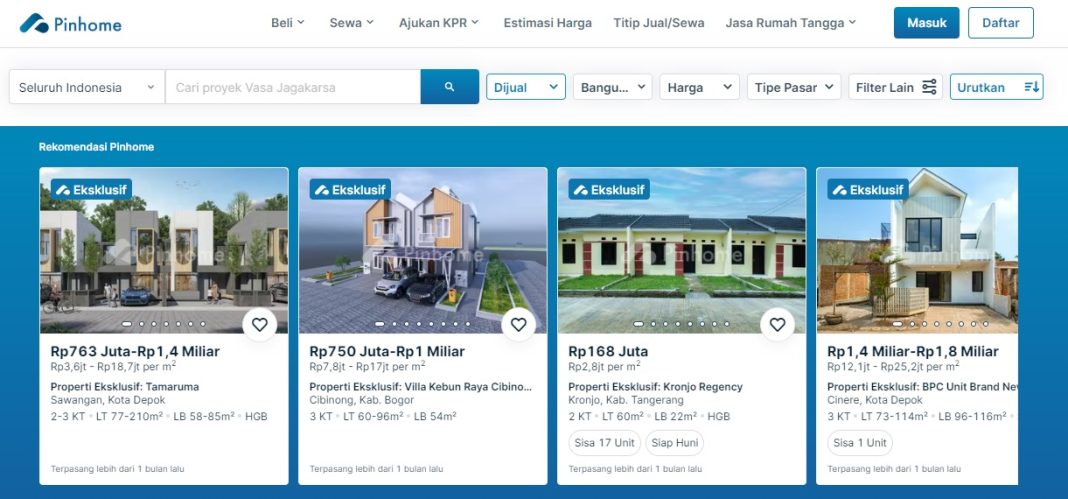Viewport: 1068px width, 499px height.
Task: Click the Rp168 Juta price
Action: pyautogui.click(x=608, y=351)
